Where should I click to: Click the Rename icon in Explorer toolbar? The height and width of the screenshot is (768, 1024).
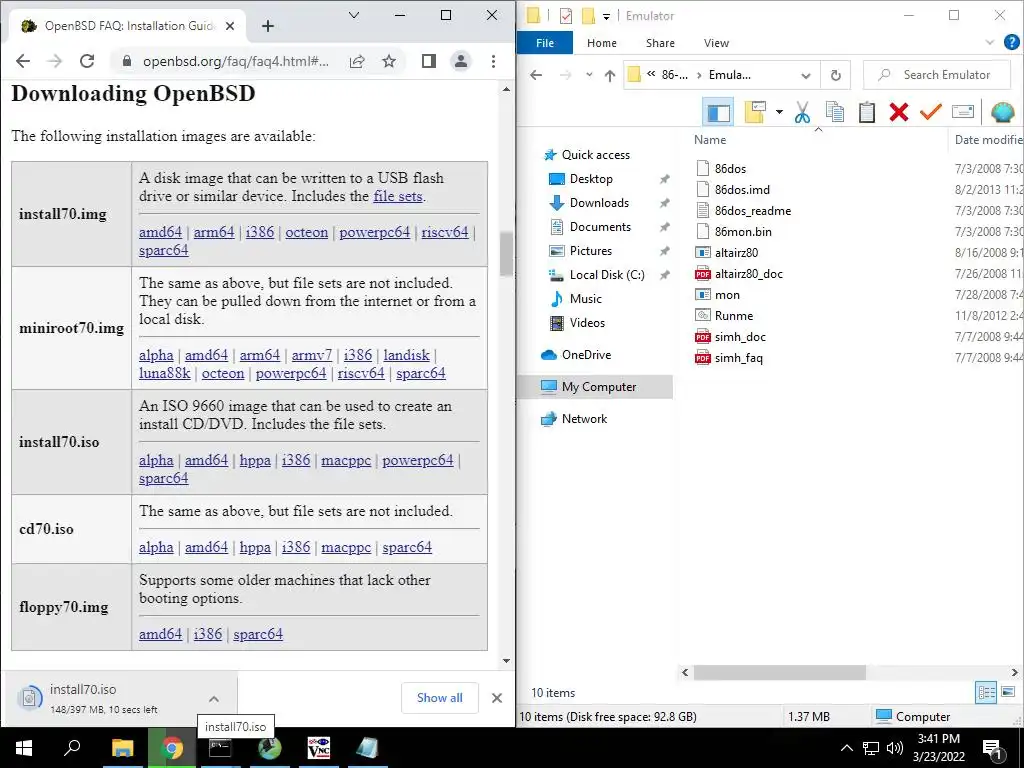[x=963, y=112]
